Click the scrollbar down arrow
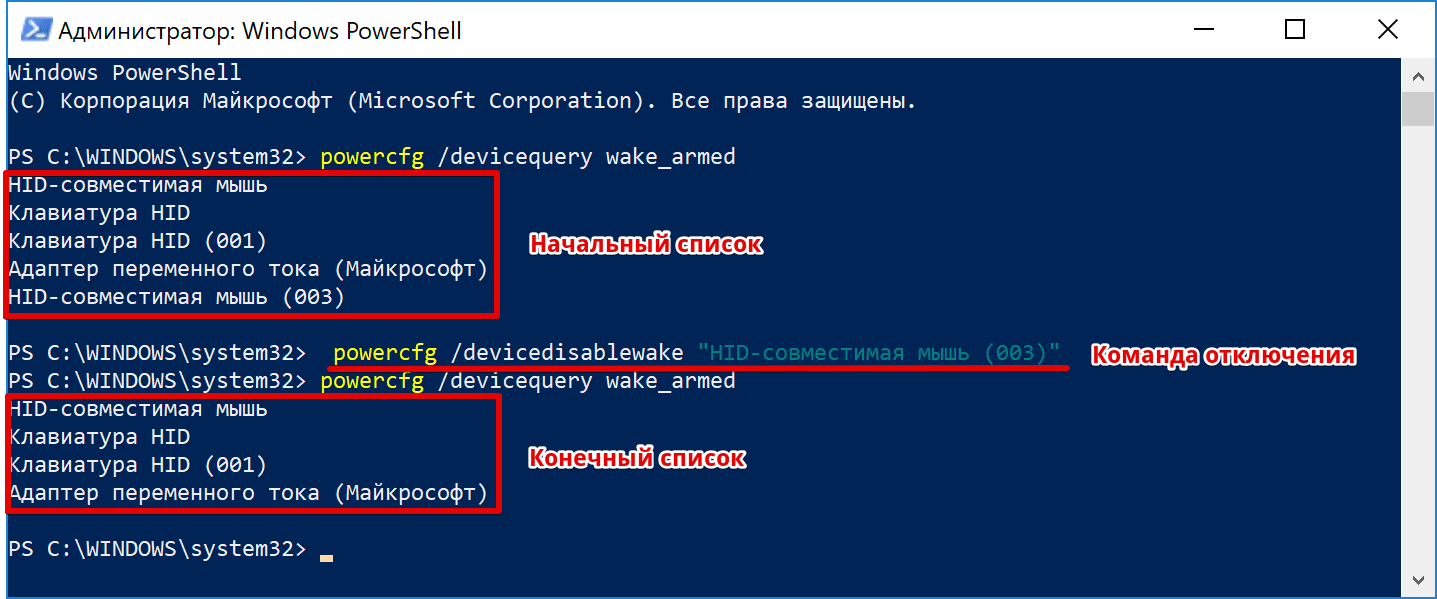Image resolution: width=1437 pixels, height=599 pixels. tap(1417, 579)
